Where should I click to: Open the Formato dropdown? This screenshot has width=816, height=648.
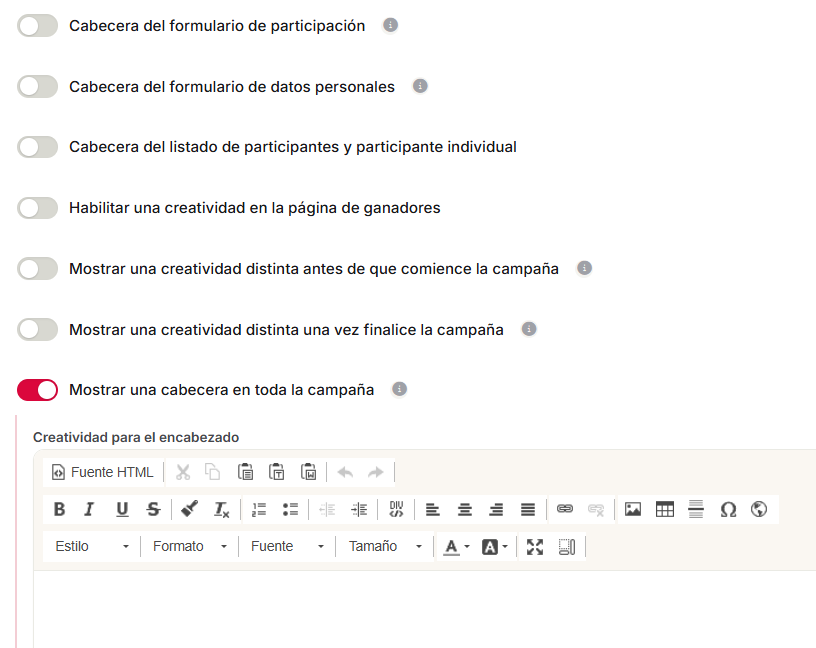point(189,547)
